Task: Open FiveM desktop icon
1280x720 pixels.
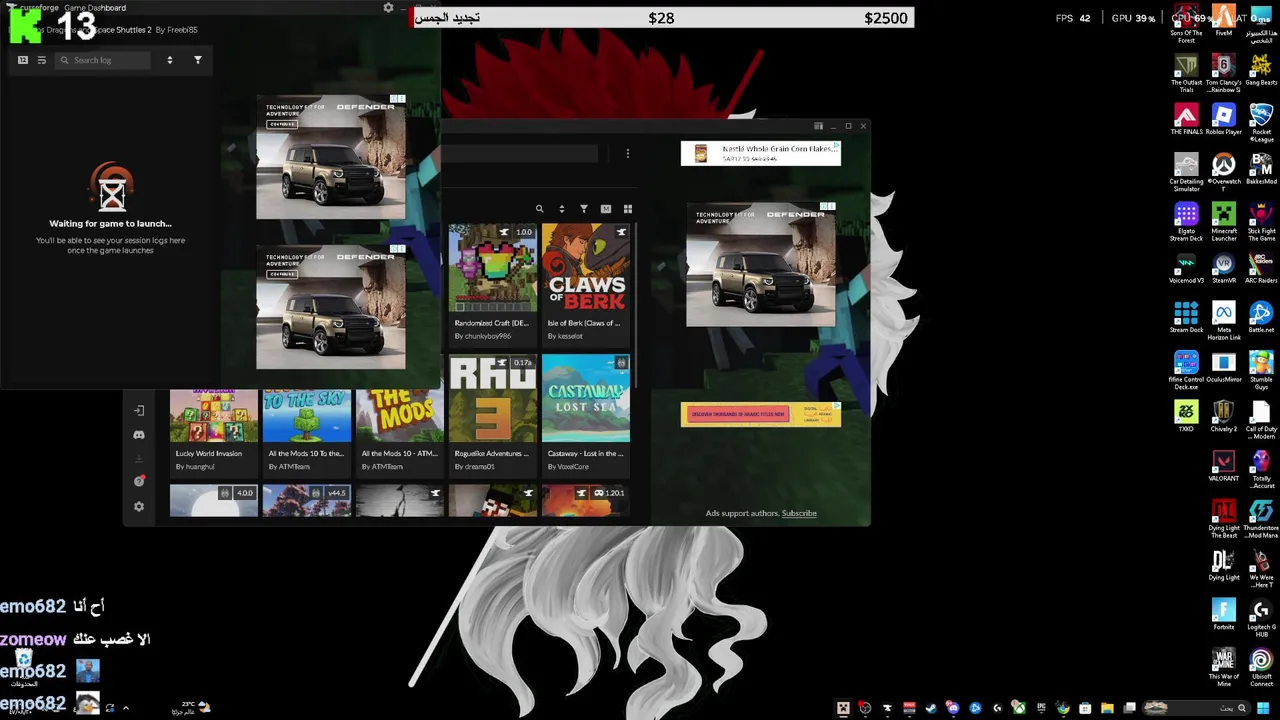Action: click(1223, 22)
